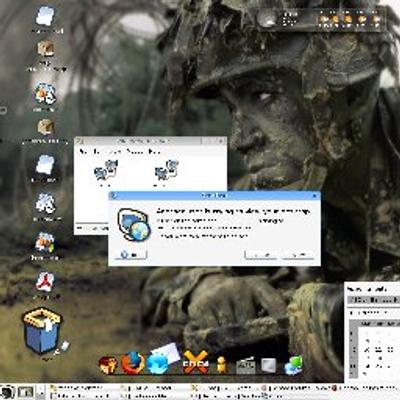Open the blue trash bin on the desktop
Viewport: 400px width, 400px height.
(42, 332)
